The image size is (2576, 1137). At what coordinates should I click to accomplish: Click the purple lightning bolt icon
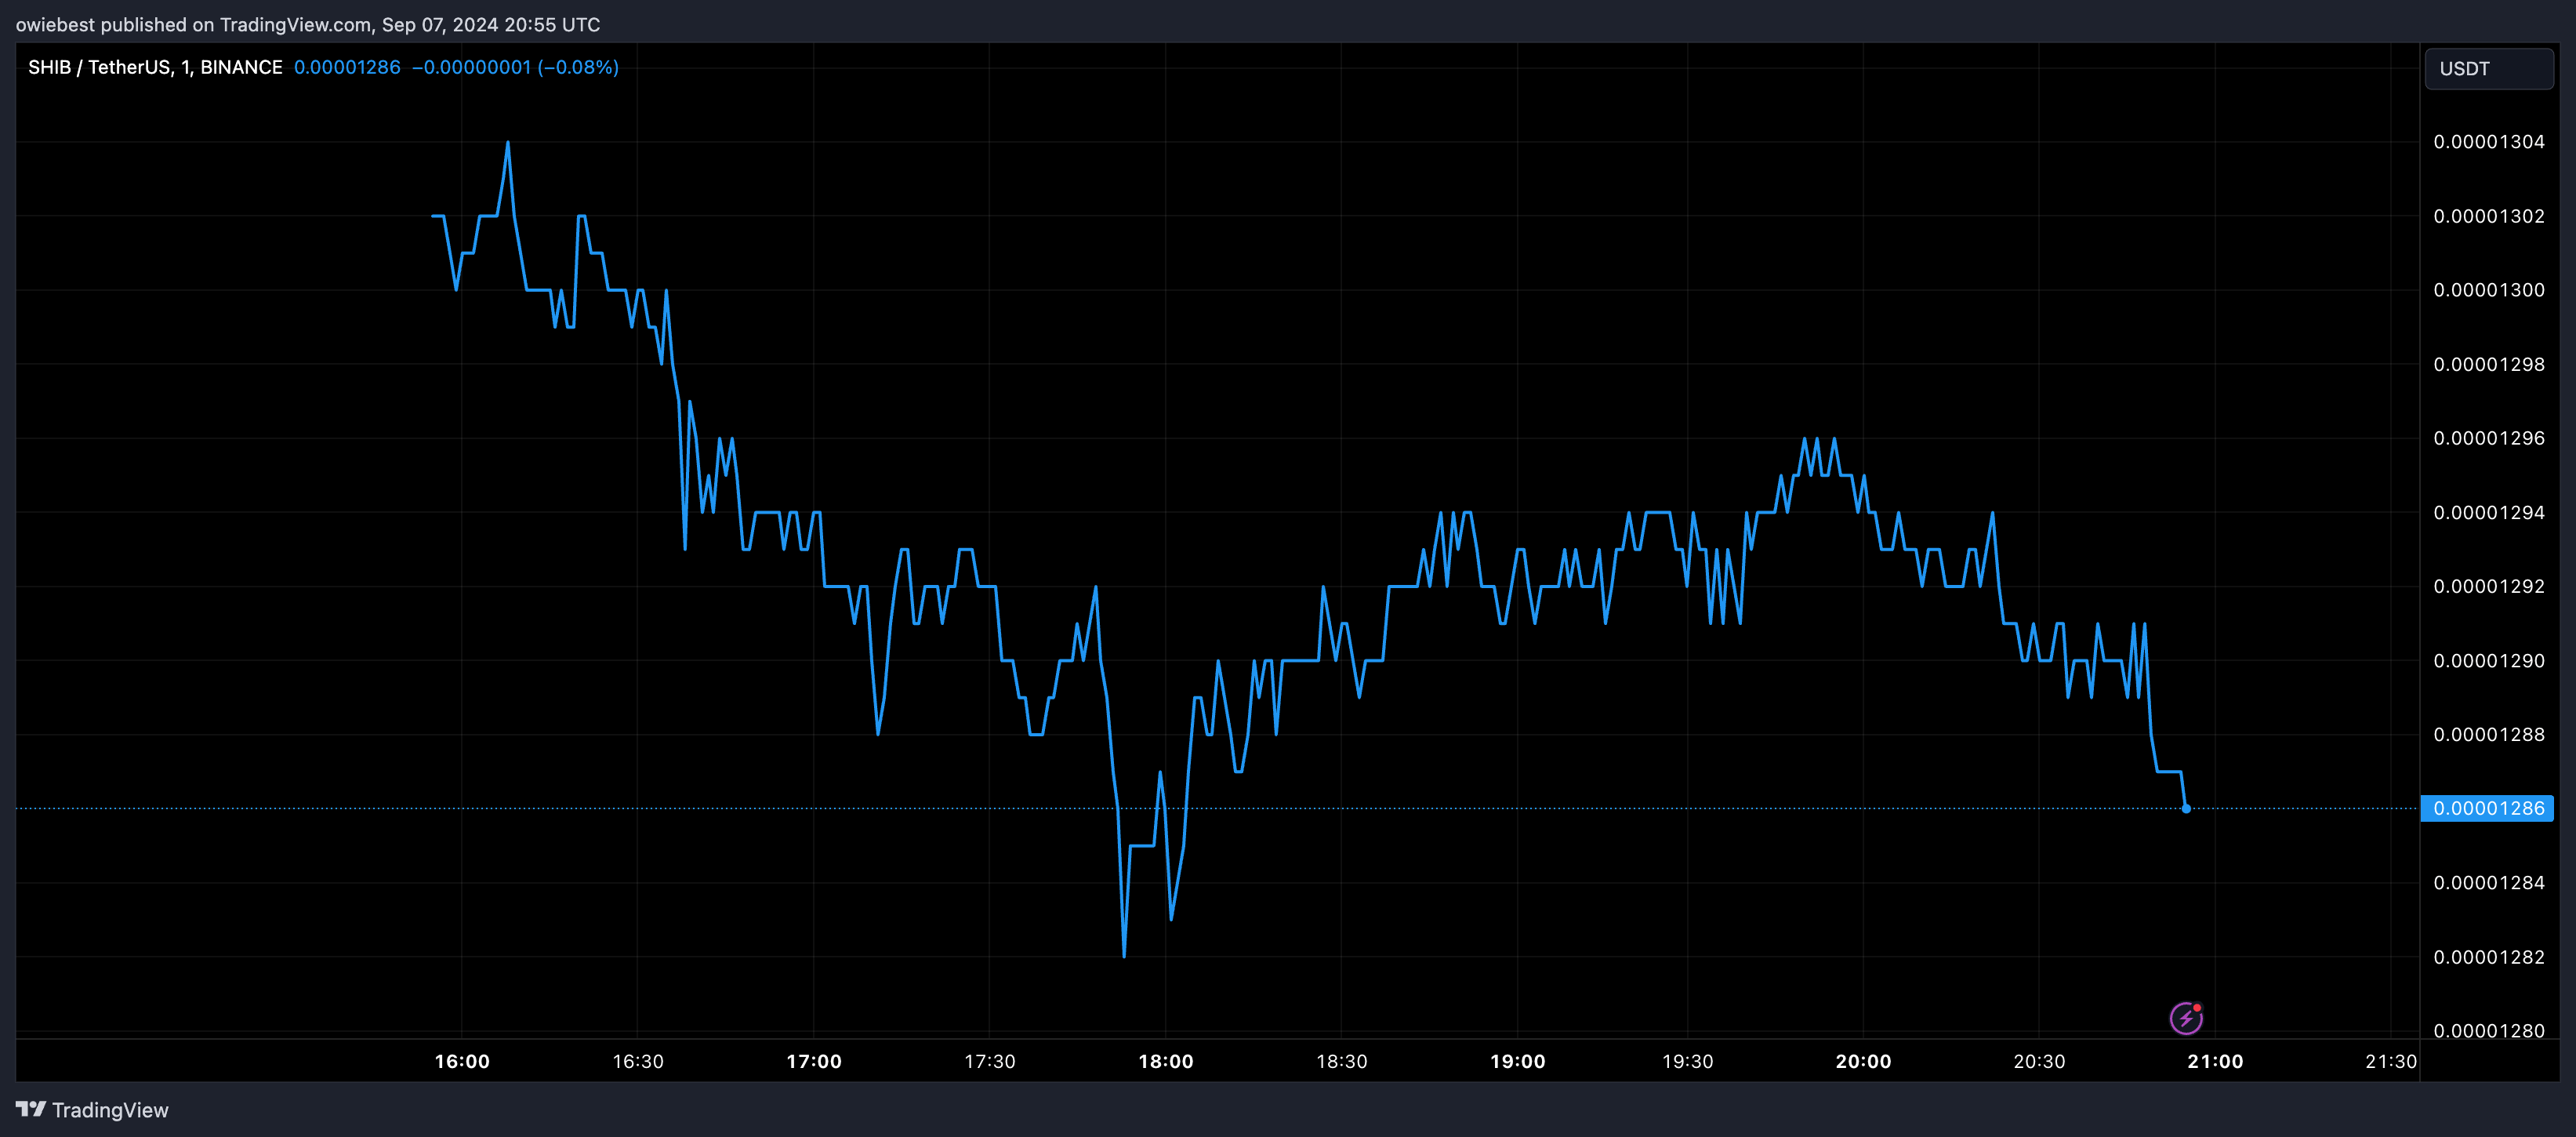point(2186,1018)
